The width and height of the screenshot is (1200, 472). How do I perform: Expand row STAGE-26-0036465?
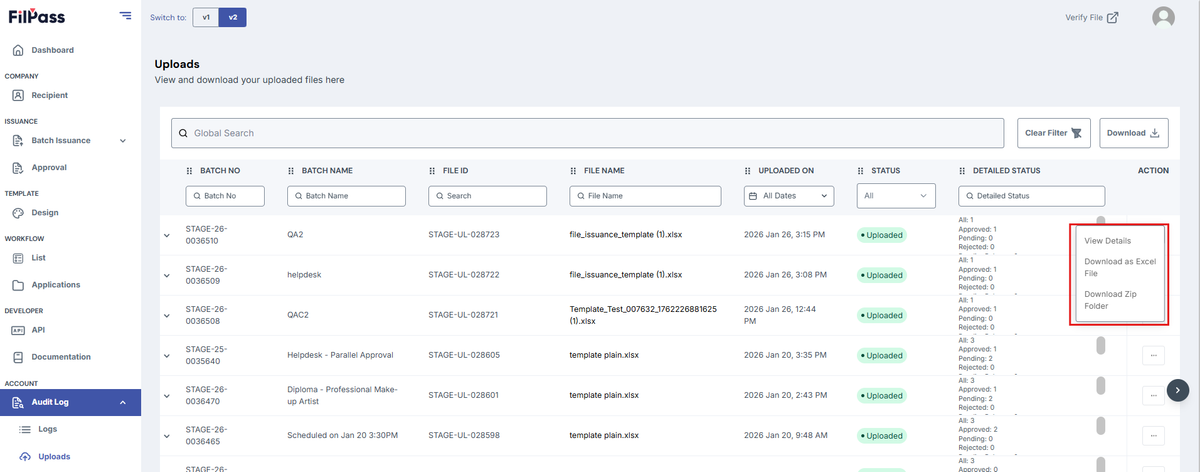tap(167, 435)
